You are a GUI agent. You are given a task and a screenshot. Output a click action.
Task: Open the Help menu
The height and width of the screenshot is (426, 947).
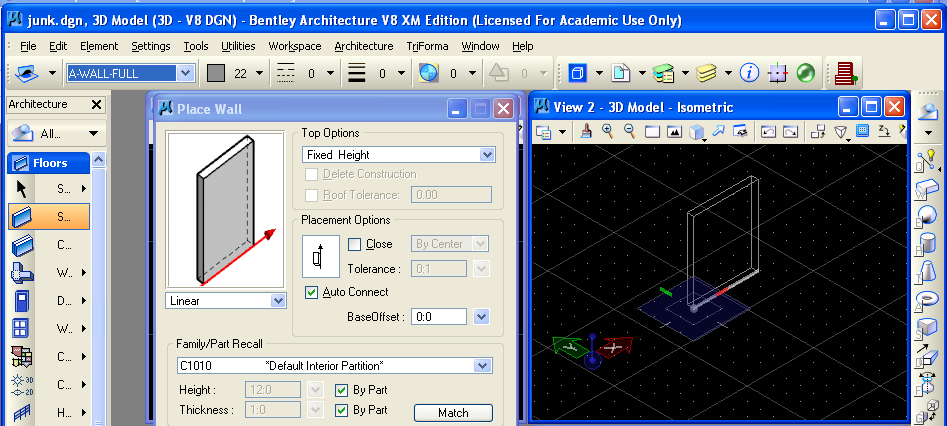pos(522,46)
